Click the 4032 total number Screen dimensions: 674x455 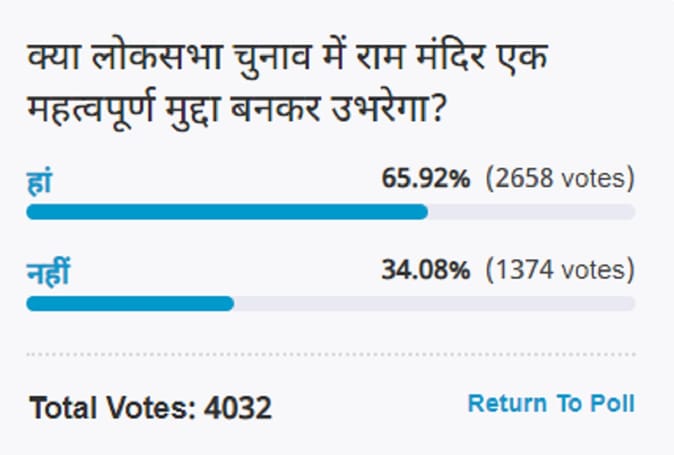(238, 408)
